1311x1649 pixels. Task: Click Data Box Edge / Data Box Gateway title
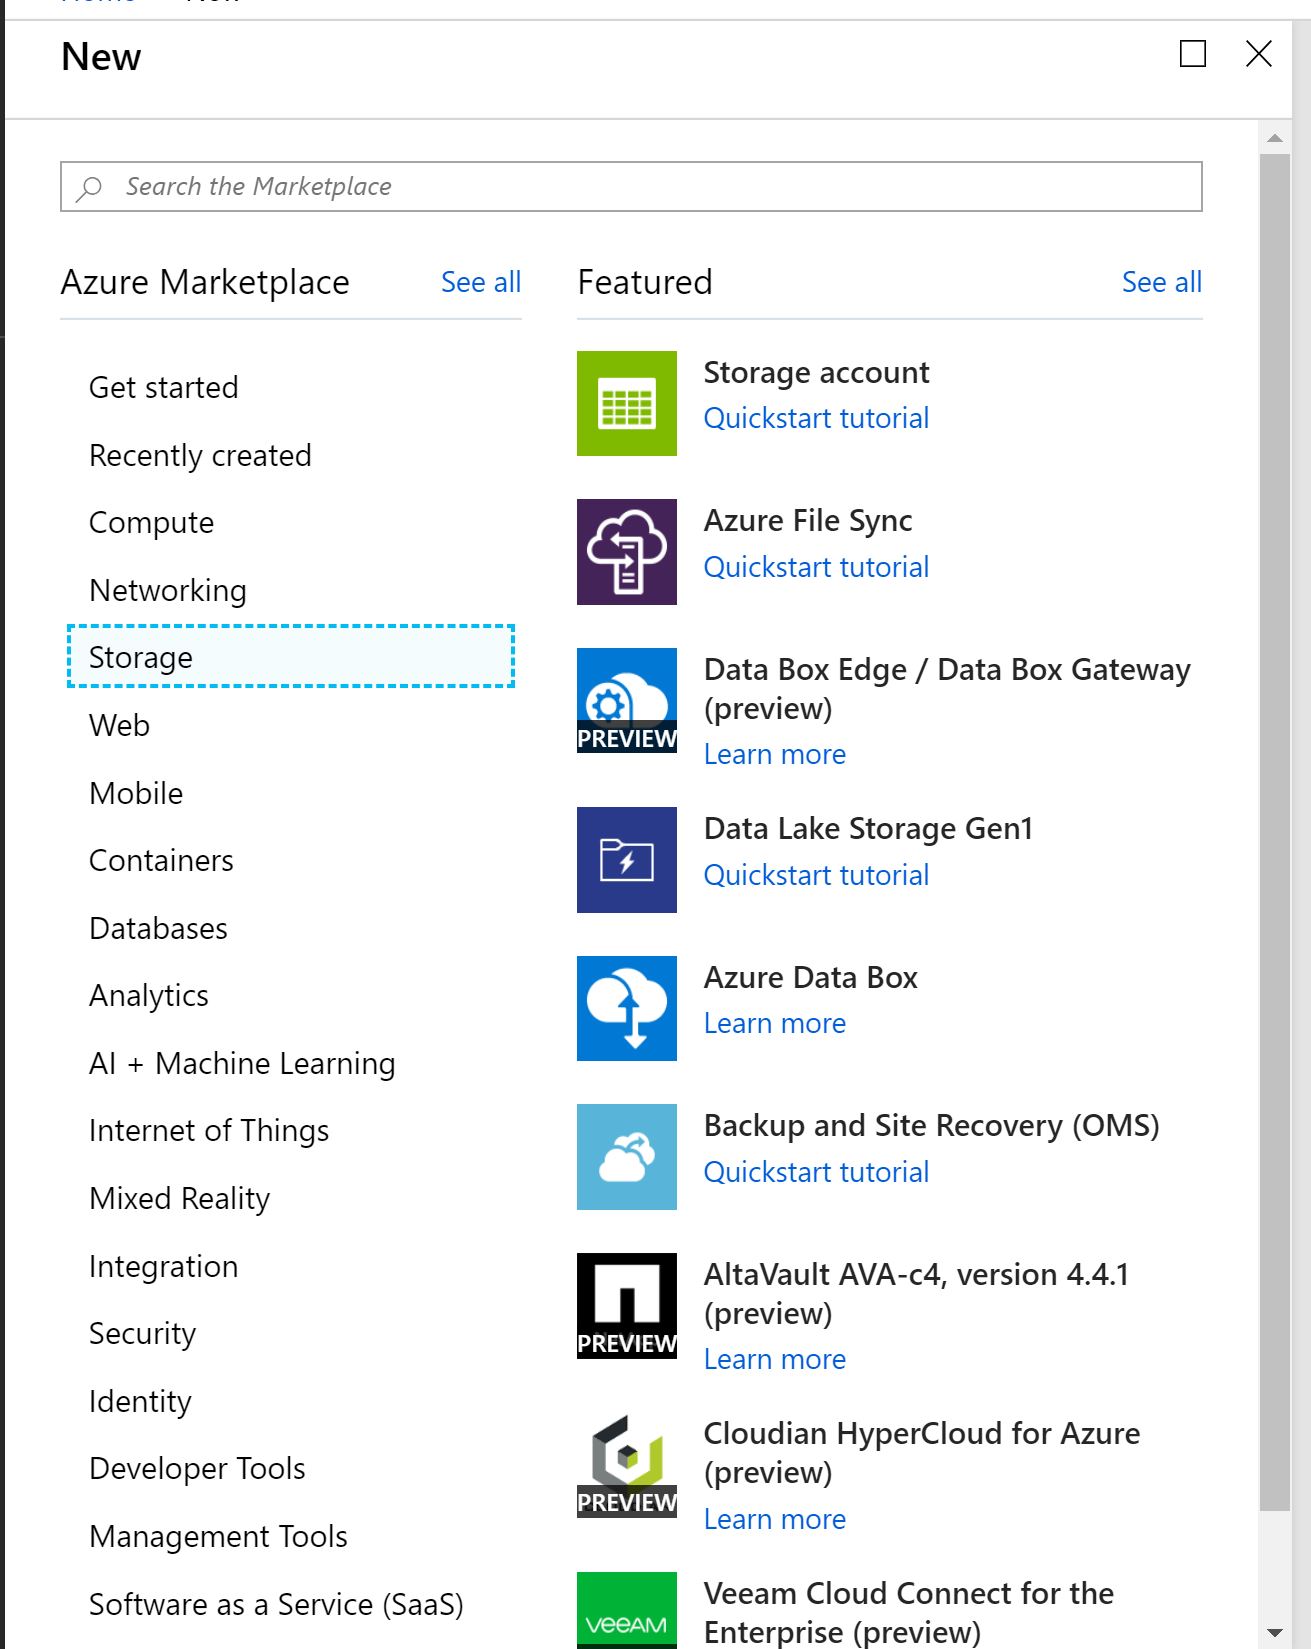tap(947, 688)
